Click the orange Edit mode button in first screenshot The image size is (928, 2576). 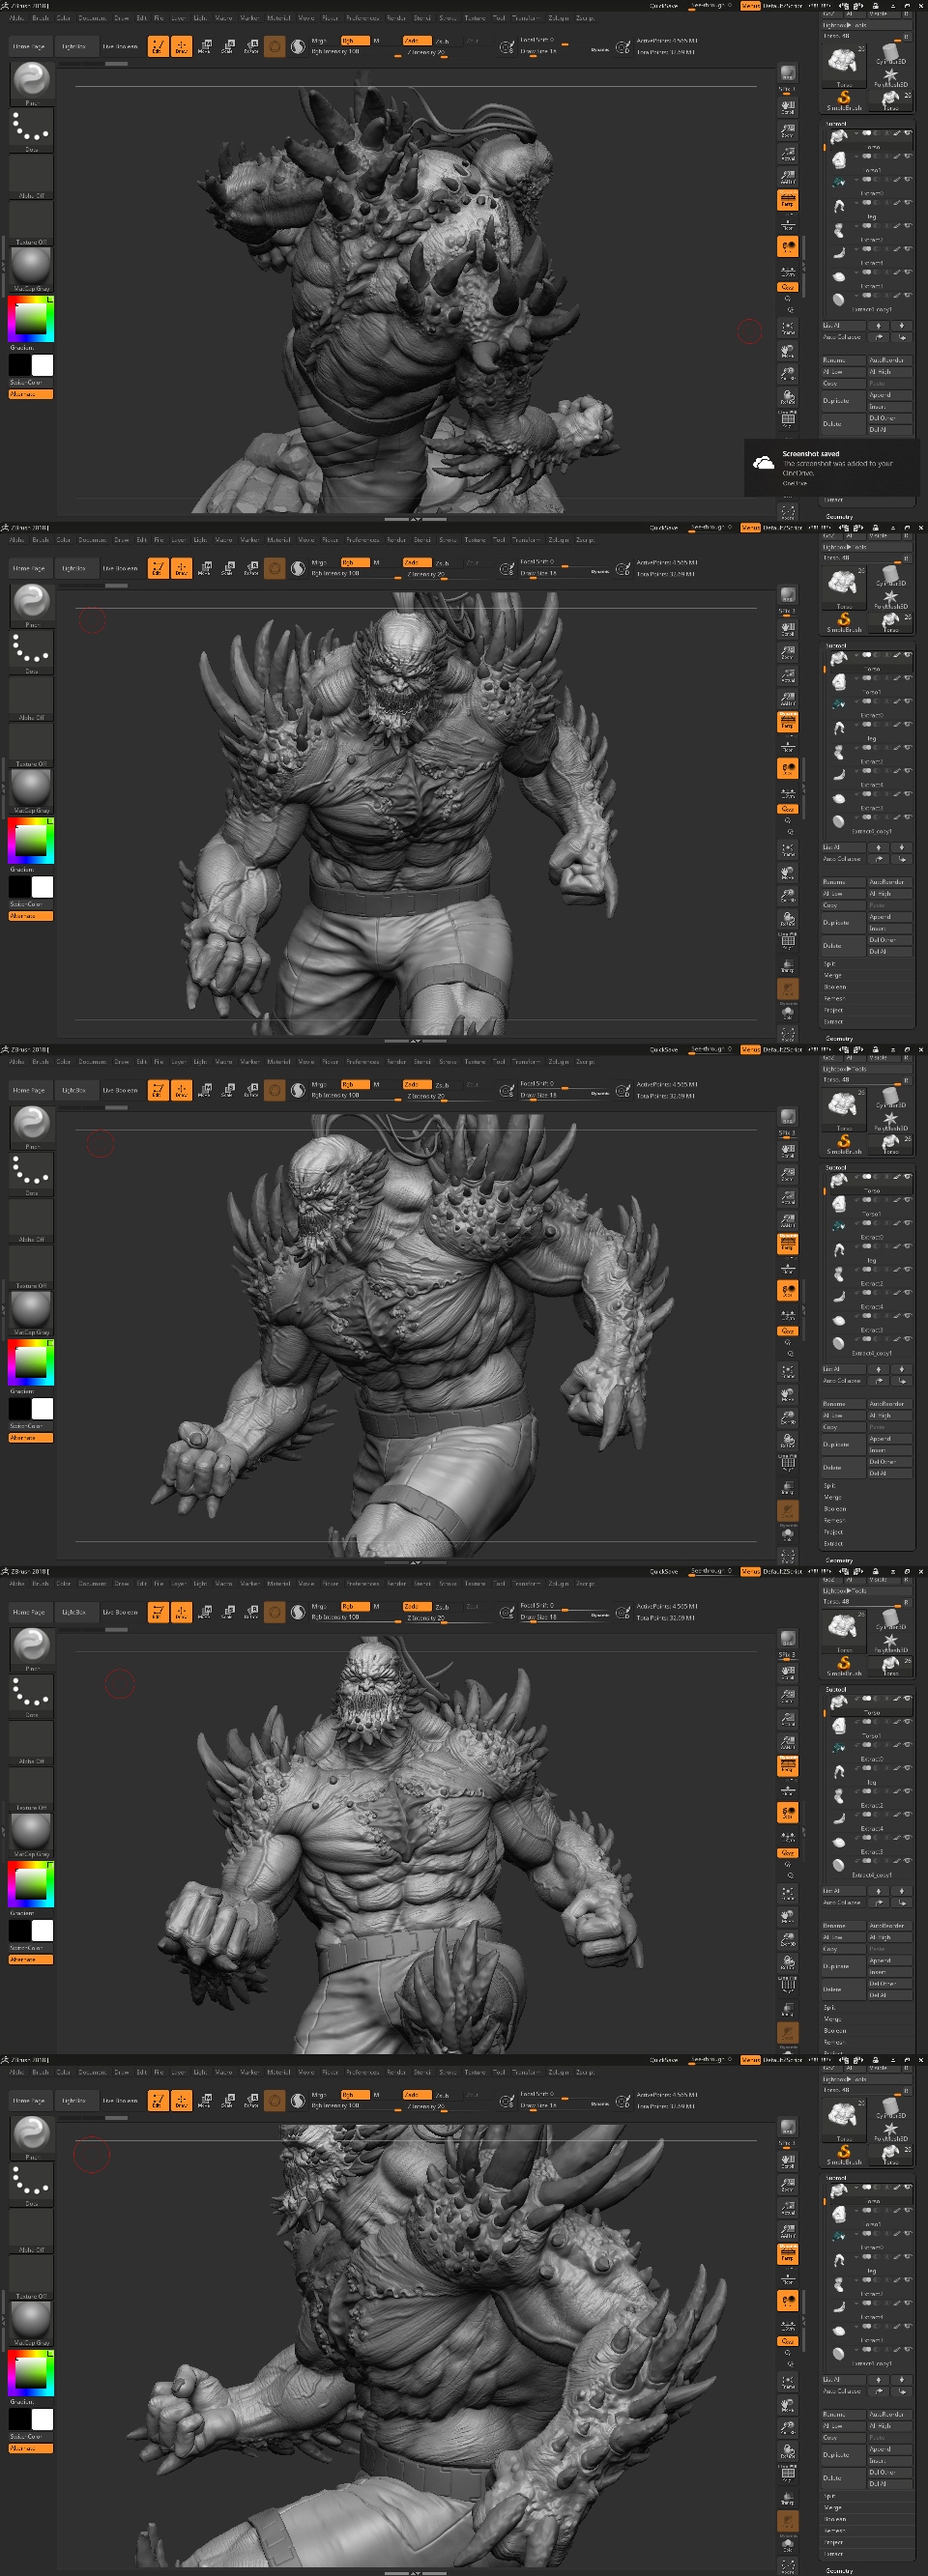pyautogui.click(x=158, y=46)
